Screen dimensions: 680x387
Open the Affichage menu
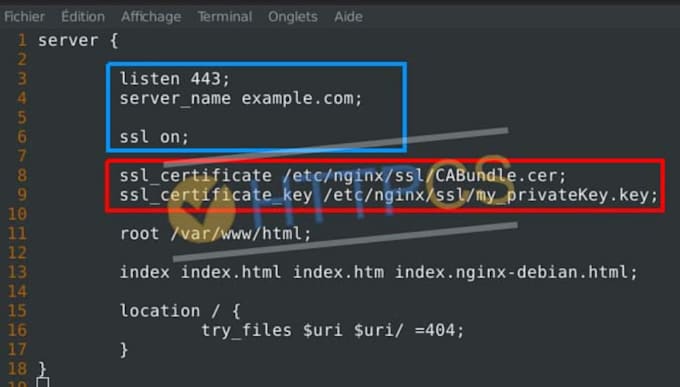pyautogui.click(x=151, y=16)
